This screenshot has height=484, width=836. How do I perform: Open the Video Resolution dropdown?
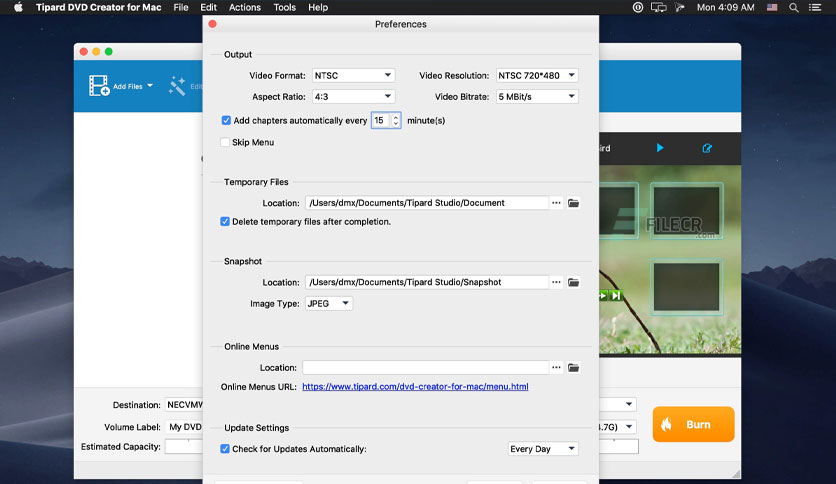[x=537, y=76]
